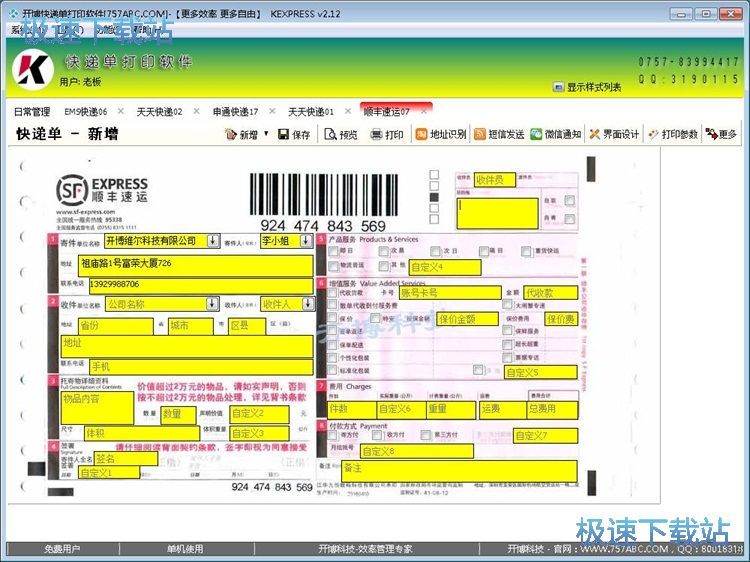The height and width of the screenshot is (562, 750).
Task: Close the 天天快递01 tab
Action: point(348,111)
